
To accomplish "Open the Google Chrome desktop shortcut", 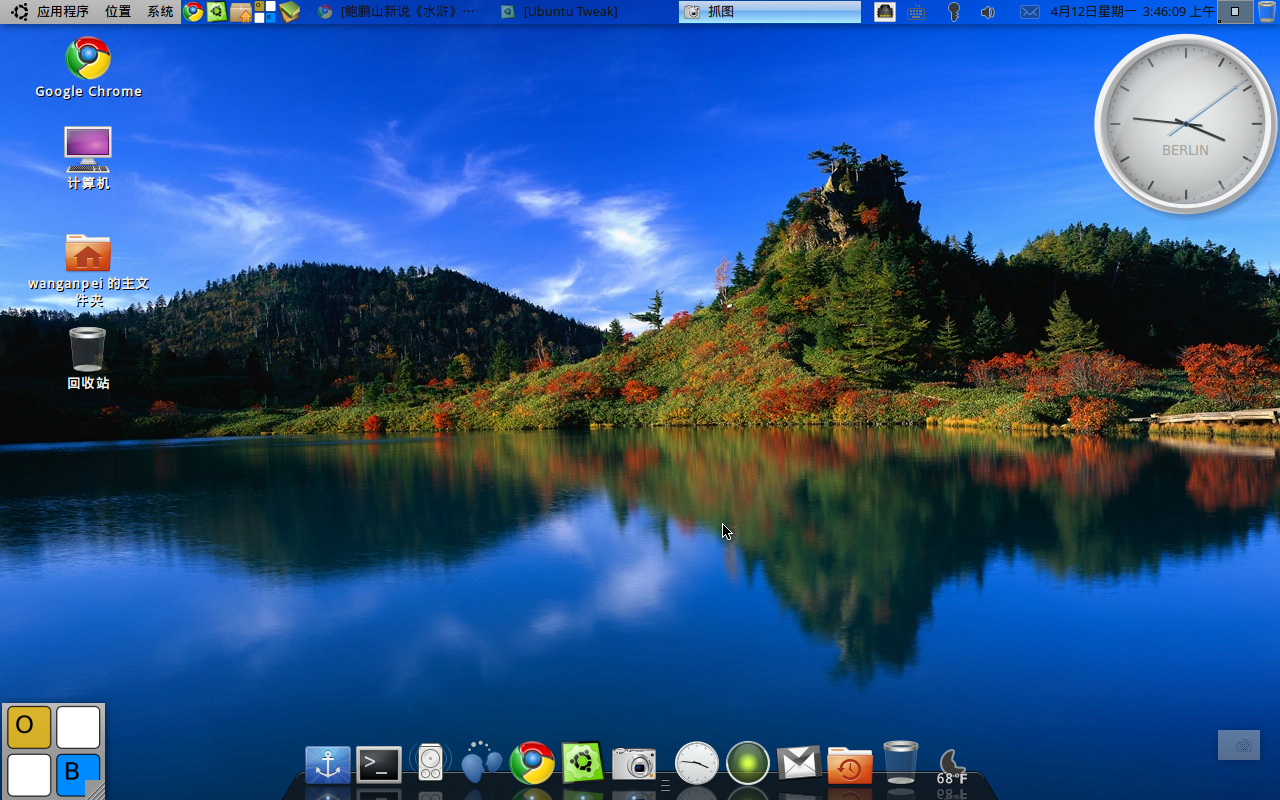I will (88, 68).
